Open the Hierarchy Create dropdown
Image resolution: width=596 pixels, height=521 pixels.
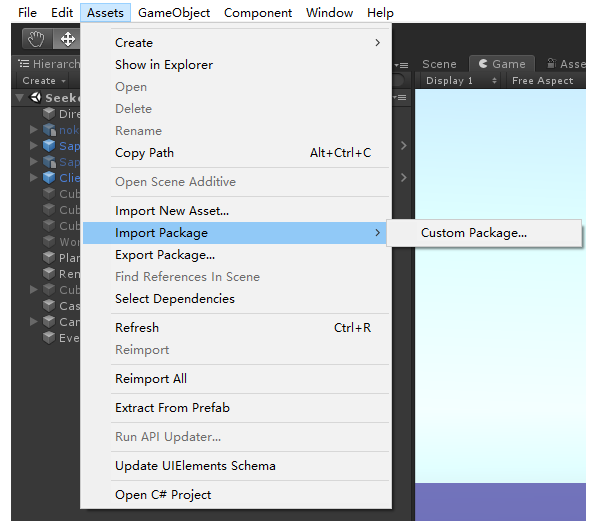[x=44, y=81]
